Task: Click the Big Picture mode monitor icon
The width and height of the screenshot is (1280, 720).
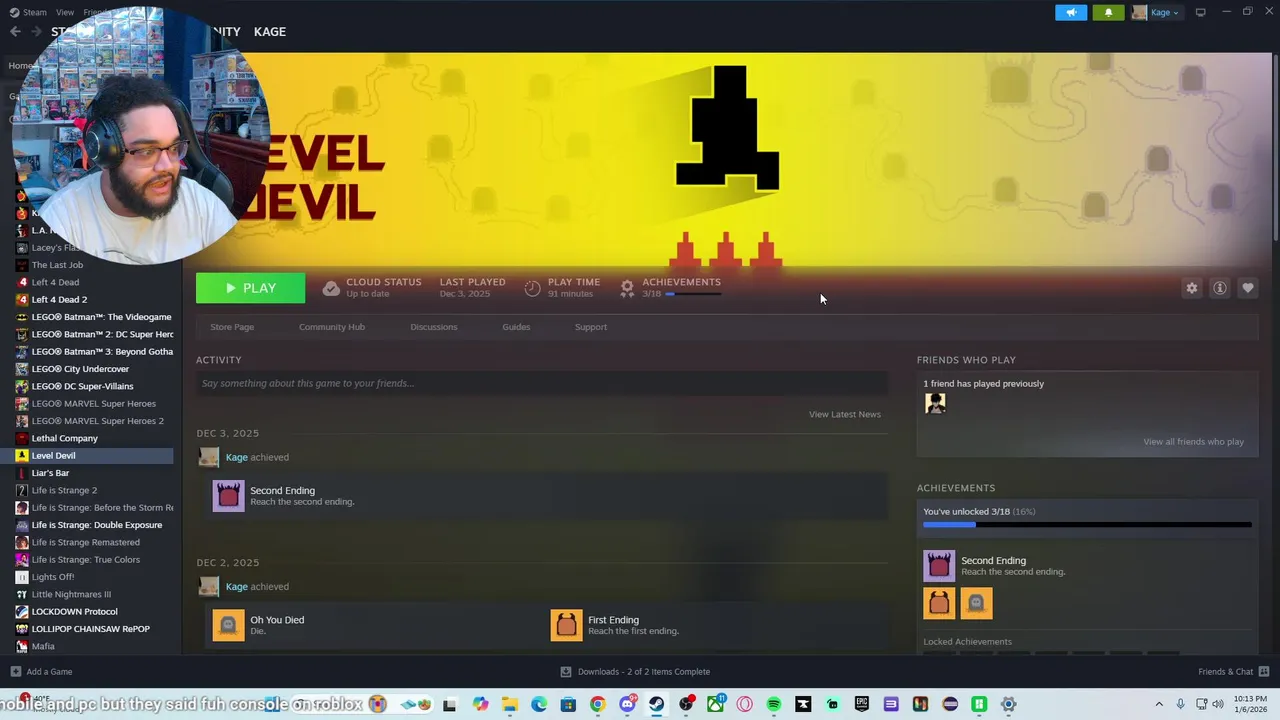Action: (x=1200, y=12)
